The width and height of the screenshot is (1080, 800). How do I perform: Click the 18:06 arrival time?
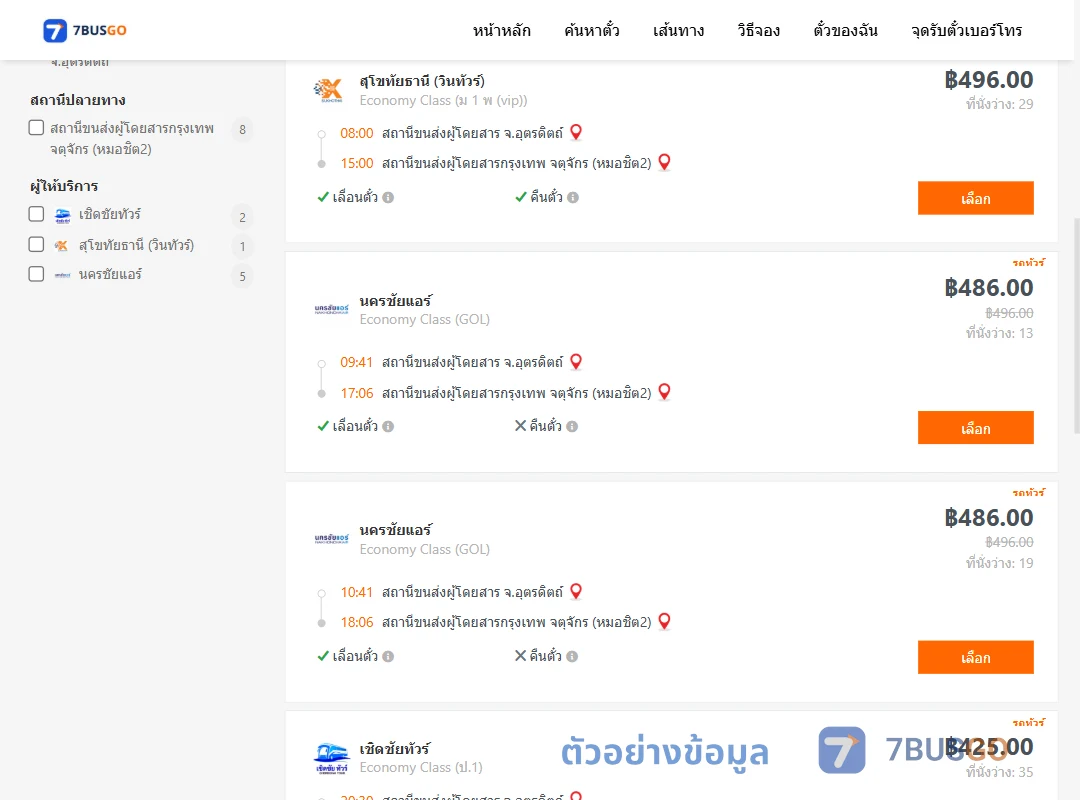[357, 622]
